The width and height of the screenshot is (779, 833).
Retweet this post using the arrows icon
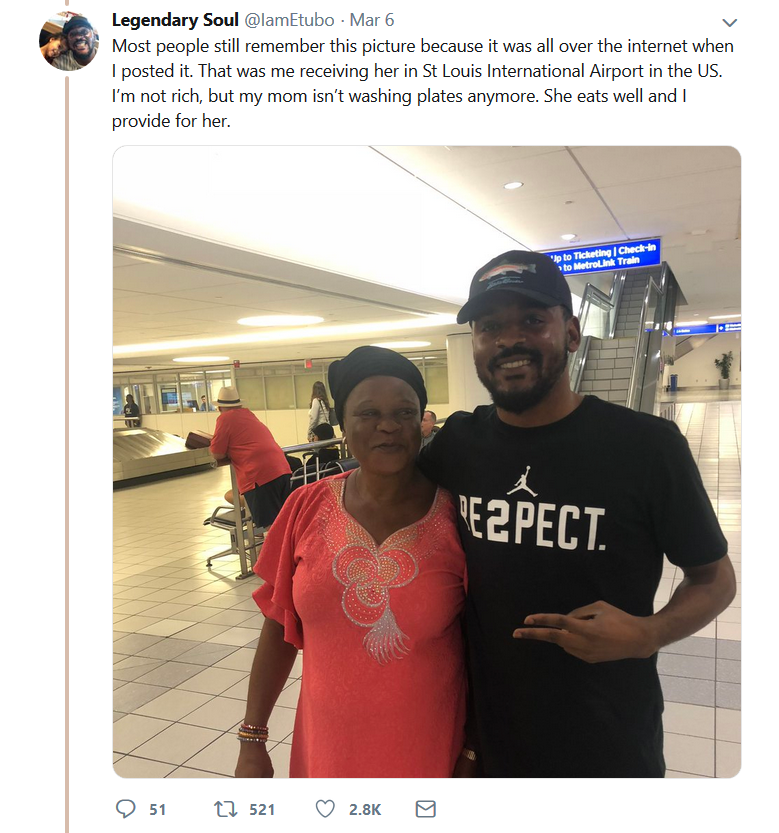(x=225, y=809)
